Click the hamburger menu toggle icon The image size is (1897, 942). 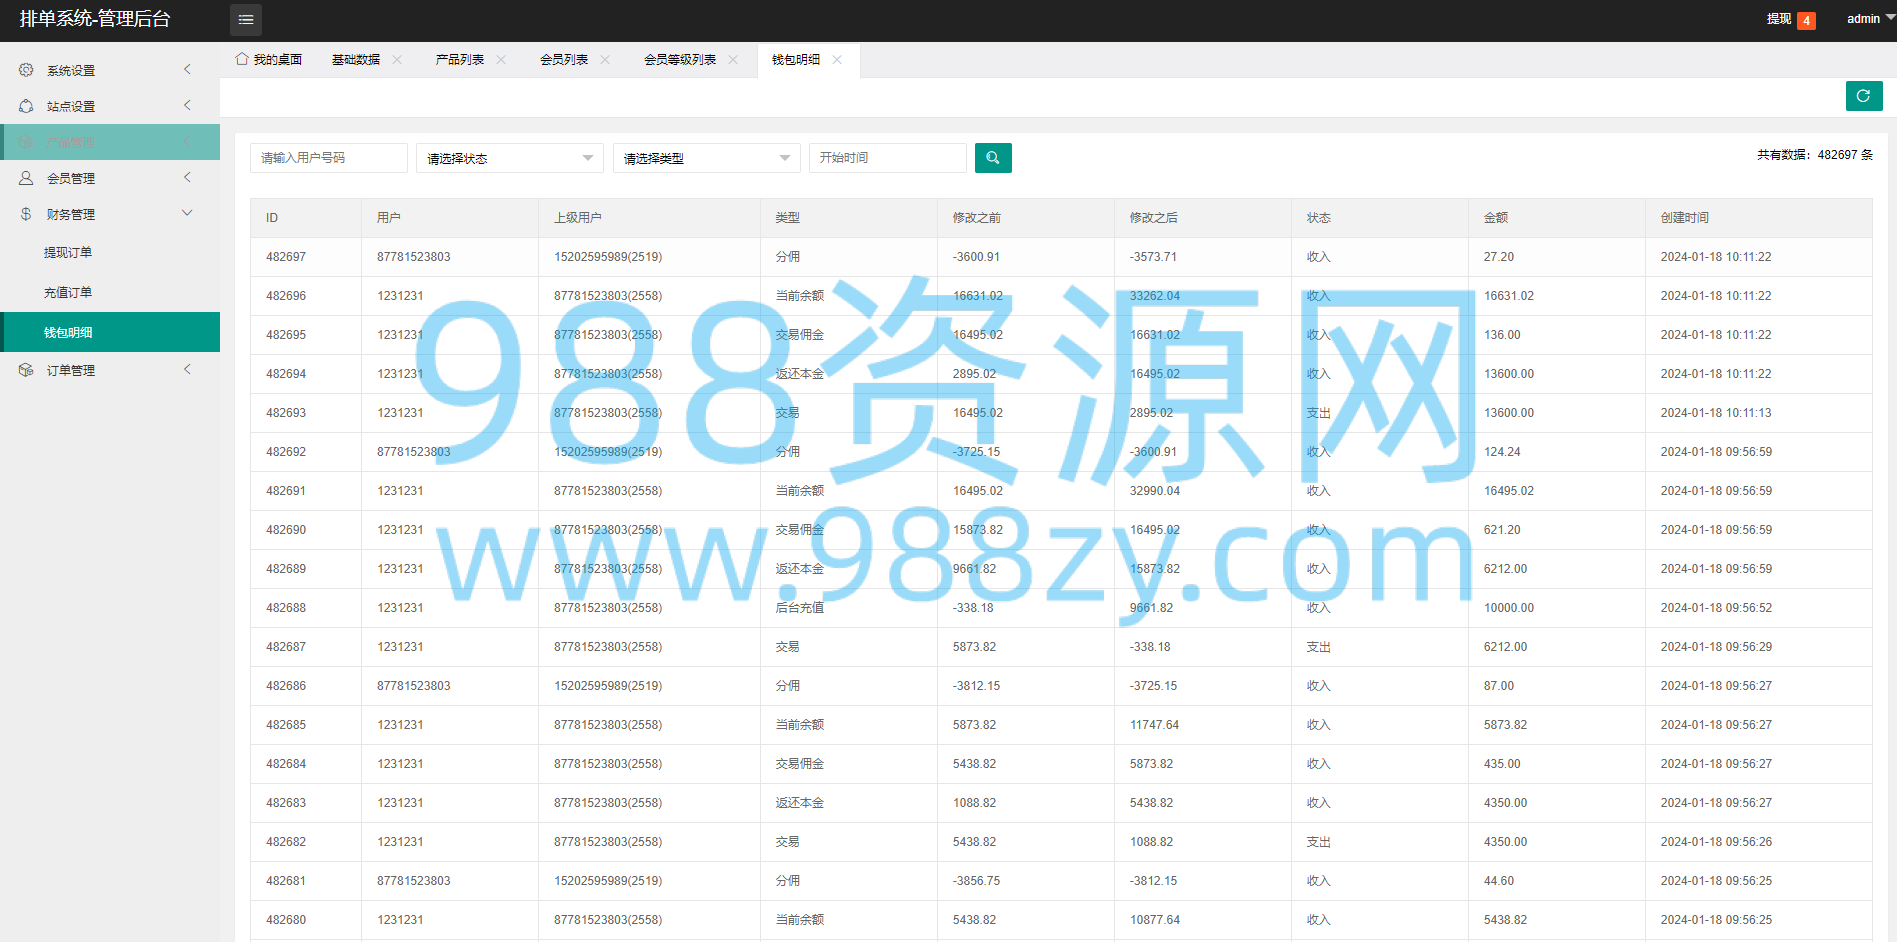point(246,20)
